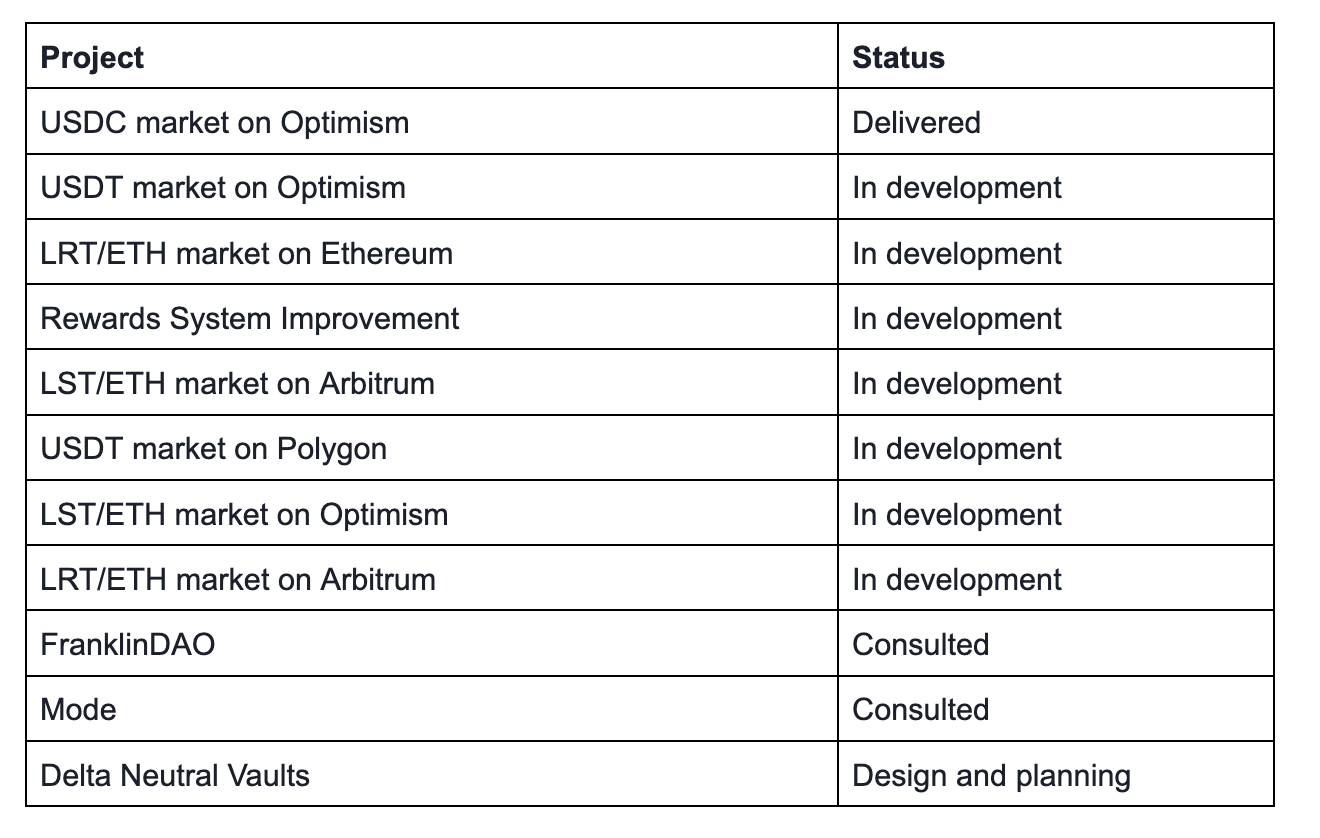
Task: Select the Design and planning status
Action: (x=991, y=776)
